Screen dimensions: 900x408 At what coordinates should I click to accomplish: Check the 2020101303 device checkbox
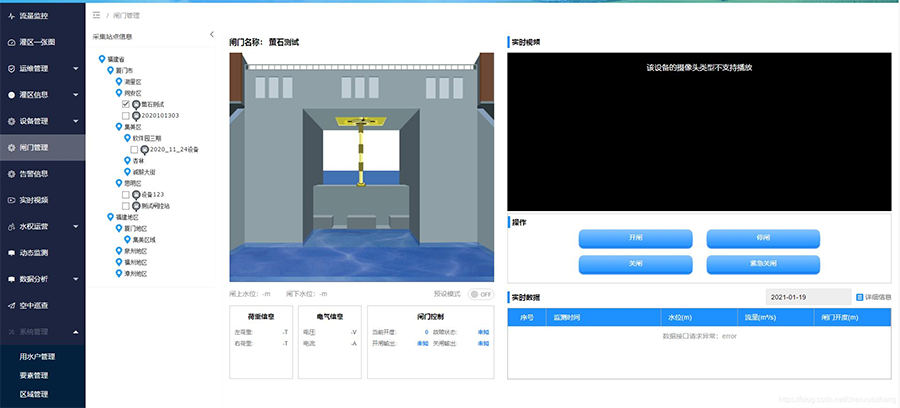pyautogui.click(x=125, y=116)
